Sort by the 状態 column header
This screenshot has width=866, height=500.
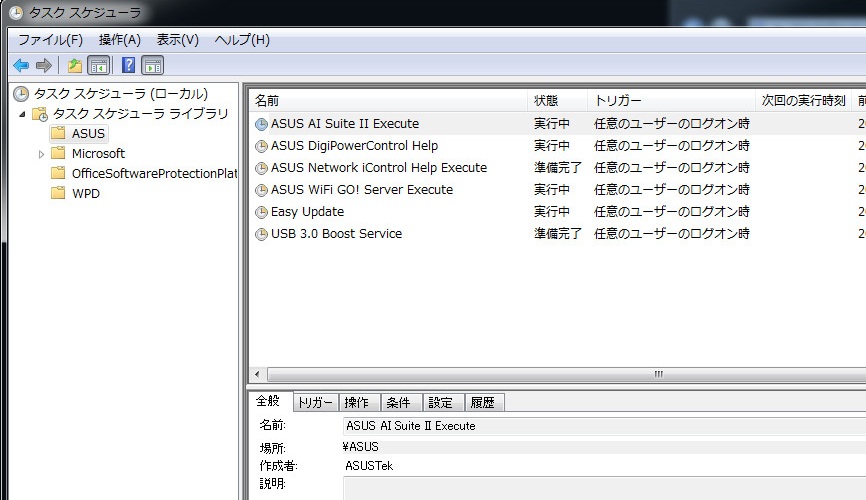557,101
